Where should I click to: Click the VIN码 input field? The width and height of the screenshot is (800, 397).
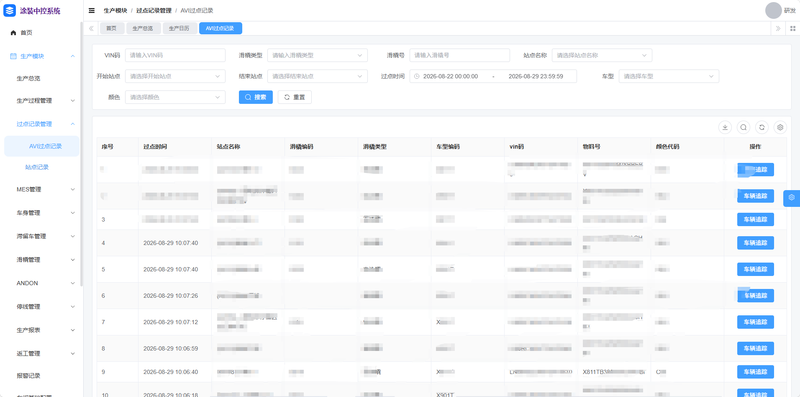176,55
